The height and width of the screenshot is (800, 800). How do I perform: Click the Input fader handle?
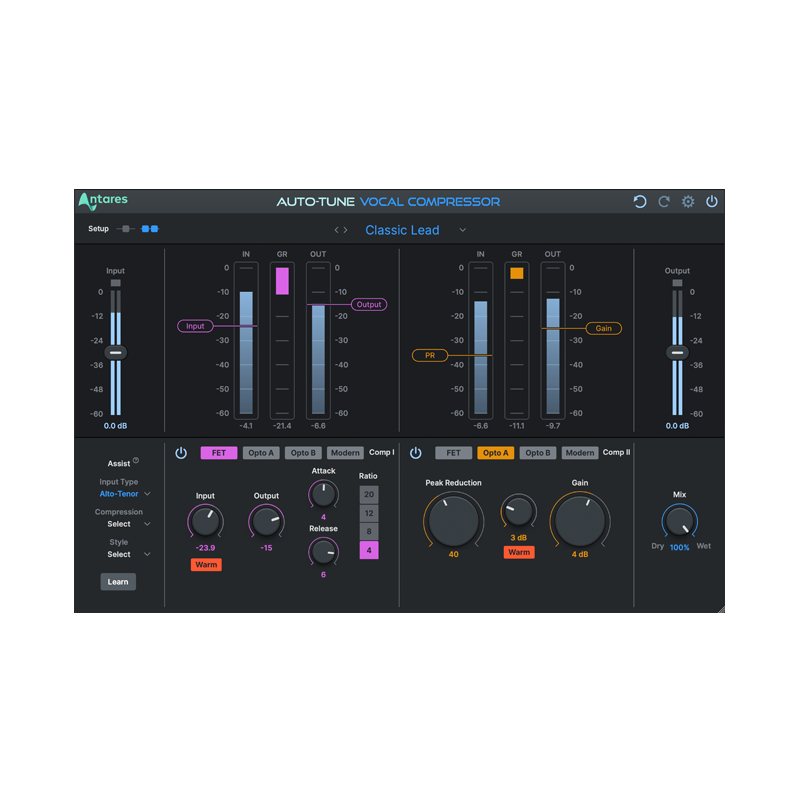116,353
